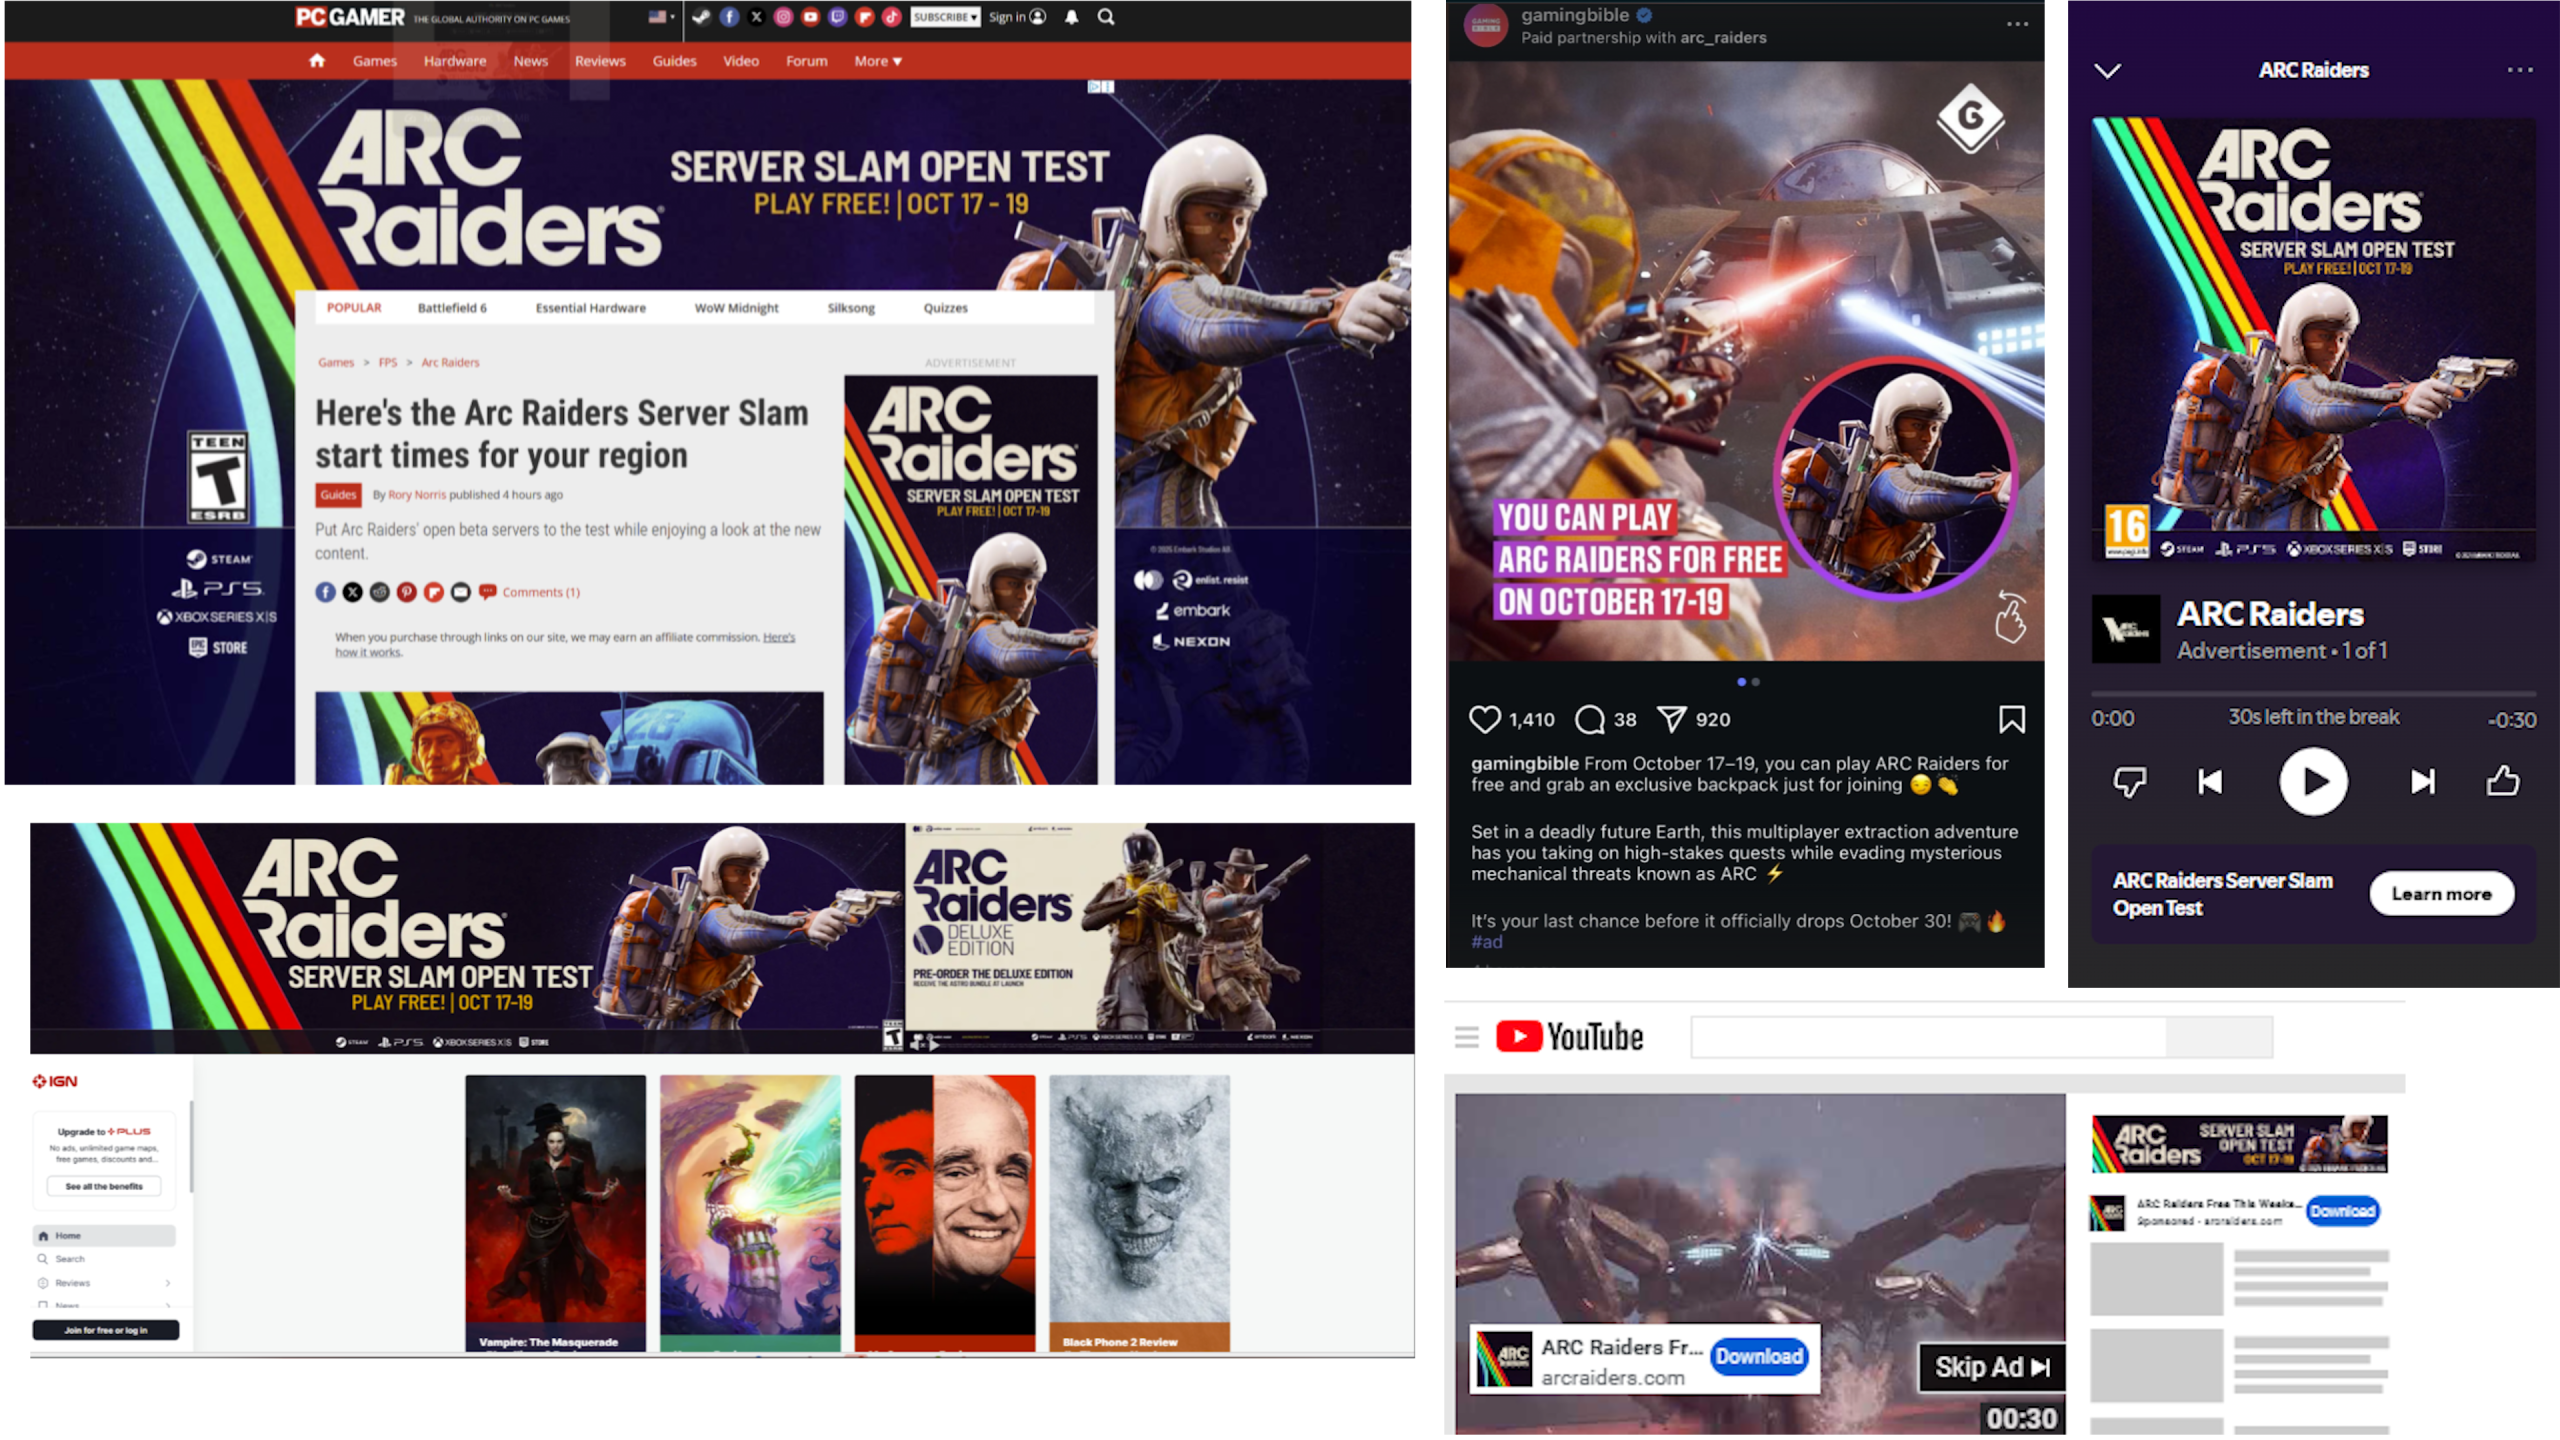Click the PC Gamer home icon
The height and width of the screenshot is (1440, 2560).
click(317, 61)
